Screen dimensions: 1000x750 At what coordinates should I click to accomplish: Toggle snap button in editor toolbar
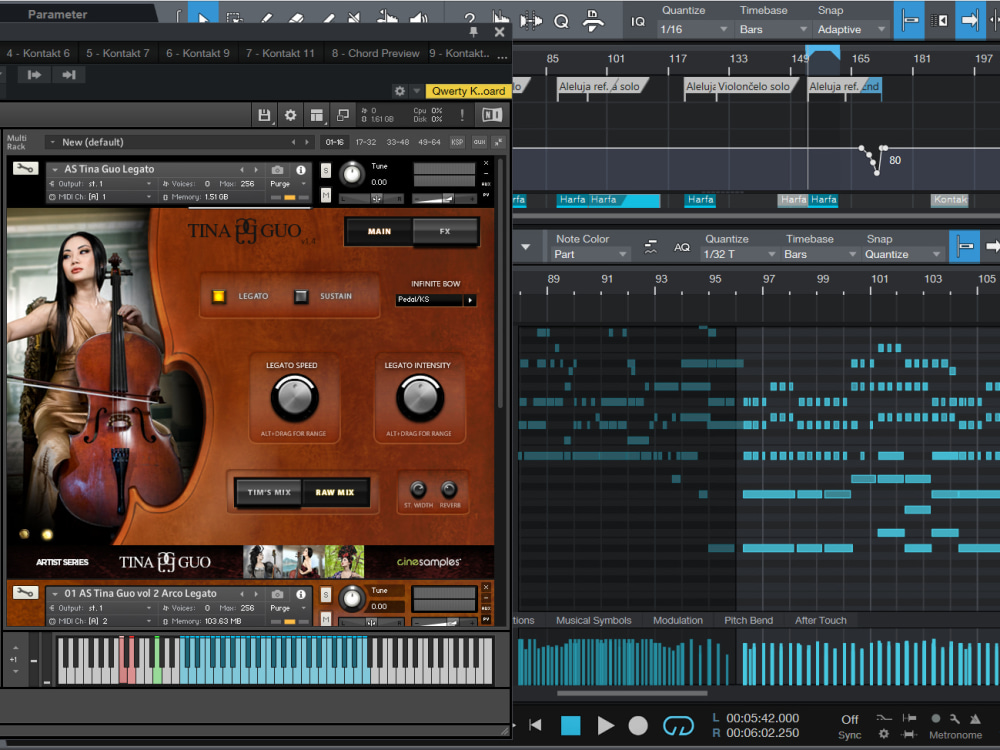965,246
